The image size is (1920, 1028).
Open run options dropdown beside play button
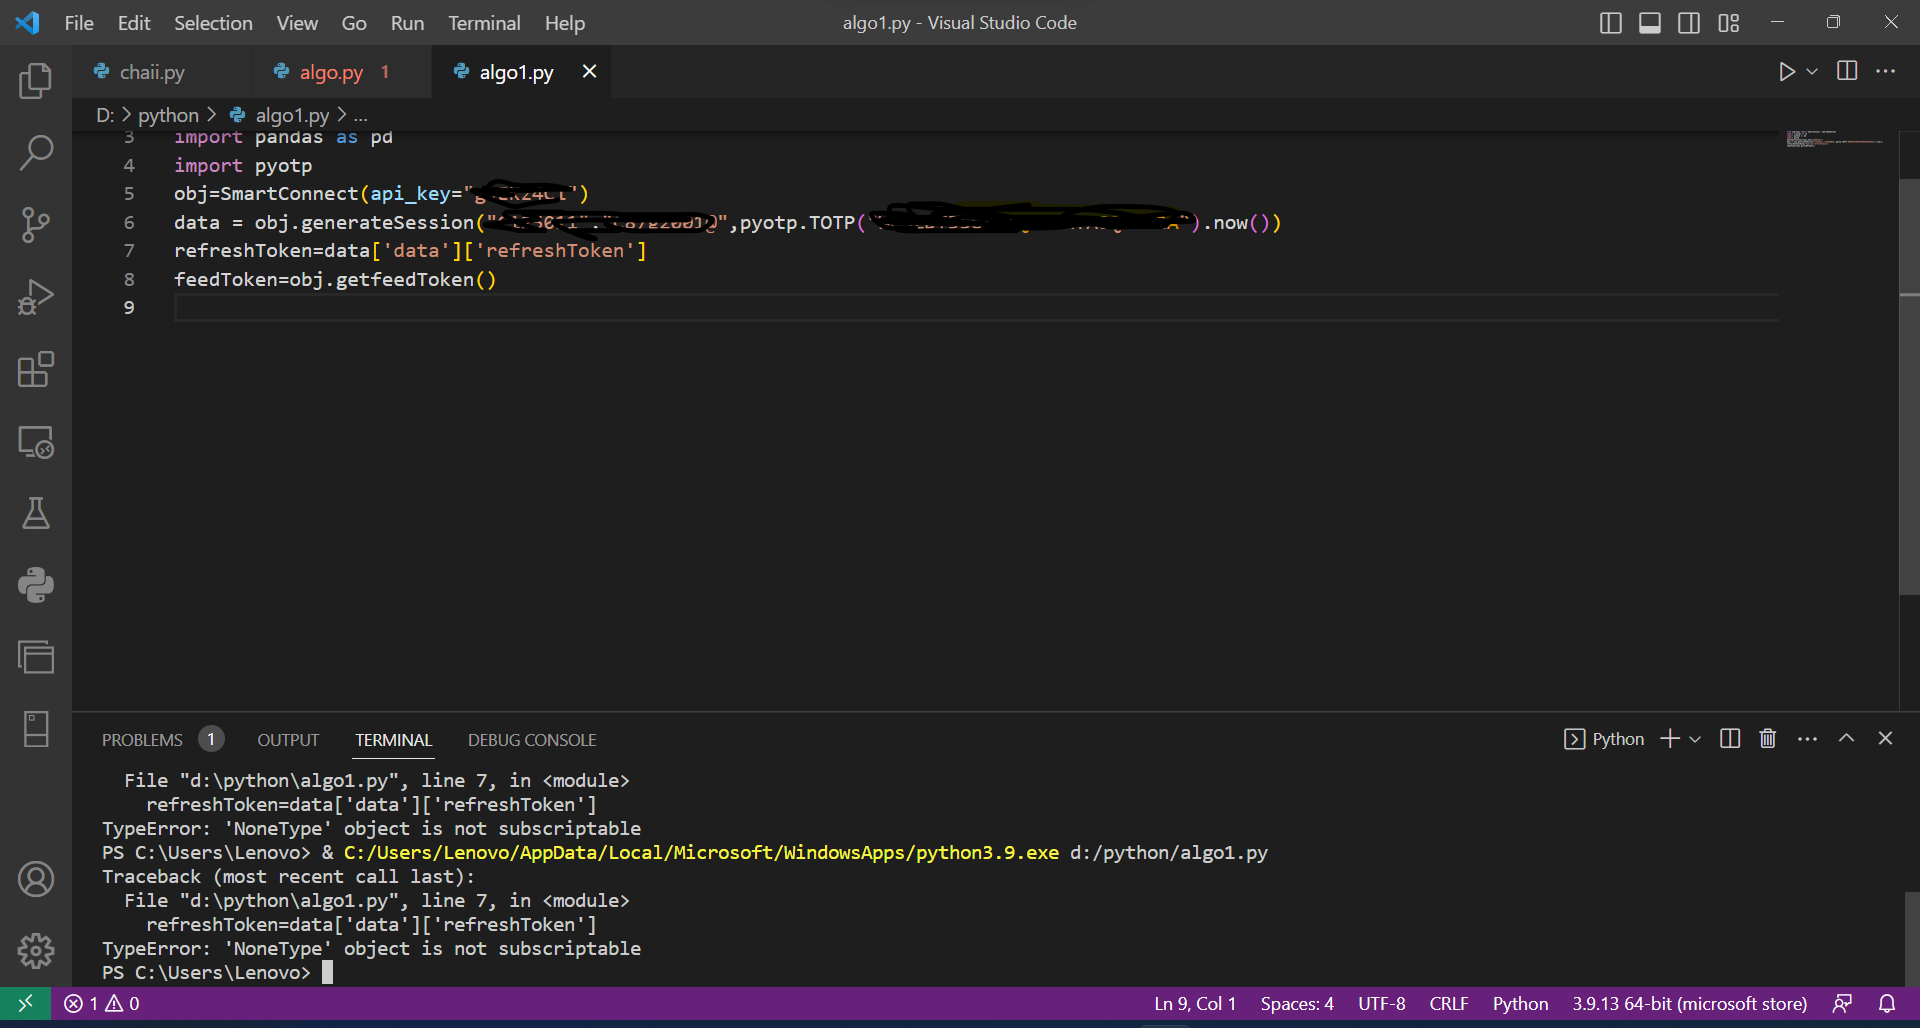pyautogui.click(x=1811, y=72)
